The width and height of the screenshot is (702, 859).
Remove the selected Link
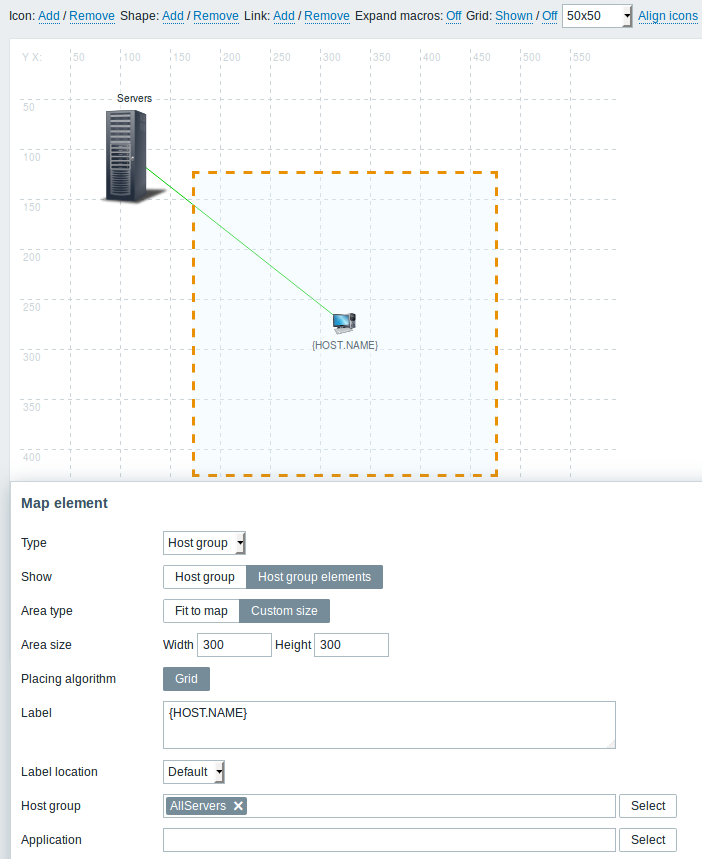(x=327, y=16)
